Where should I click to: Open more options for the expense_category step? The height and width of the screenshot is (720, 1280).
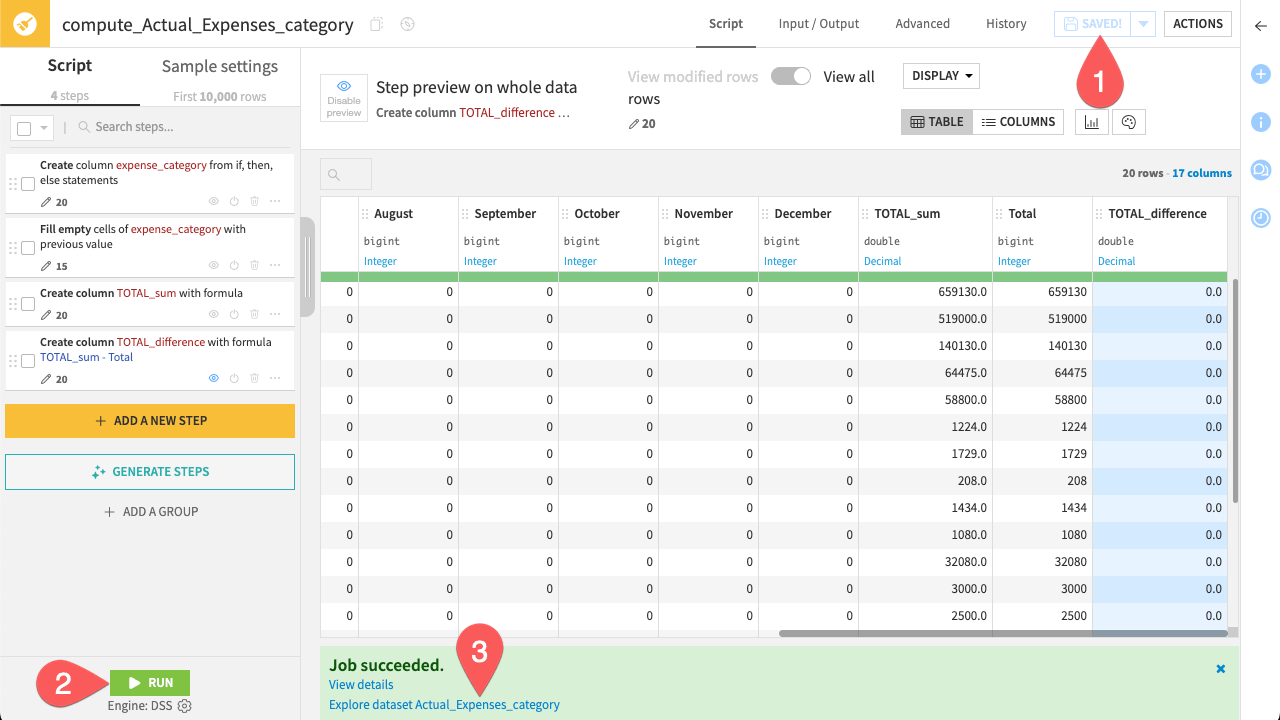click(274, 200)
